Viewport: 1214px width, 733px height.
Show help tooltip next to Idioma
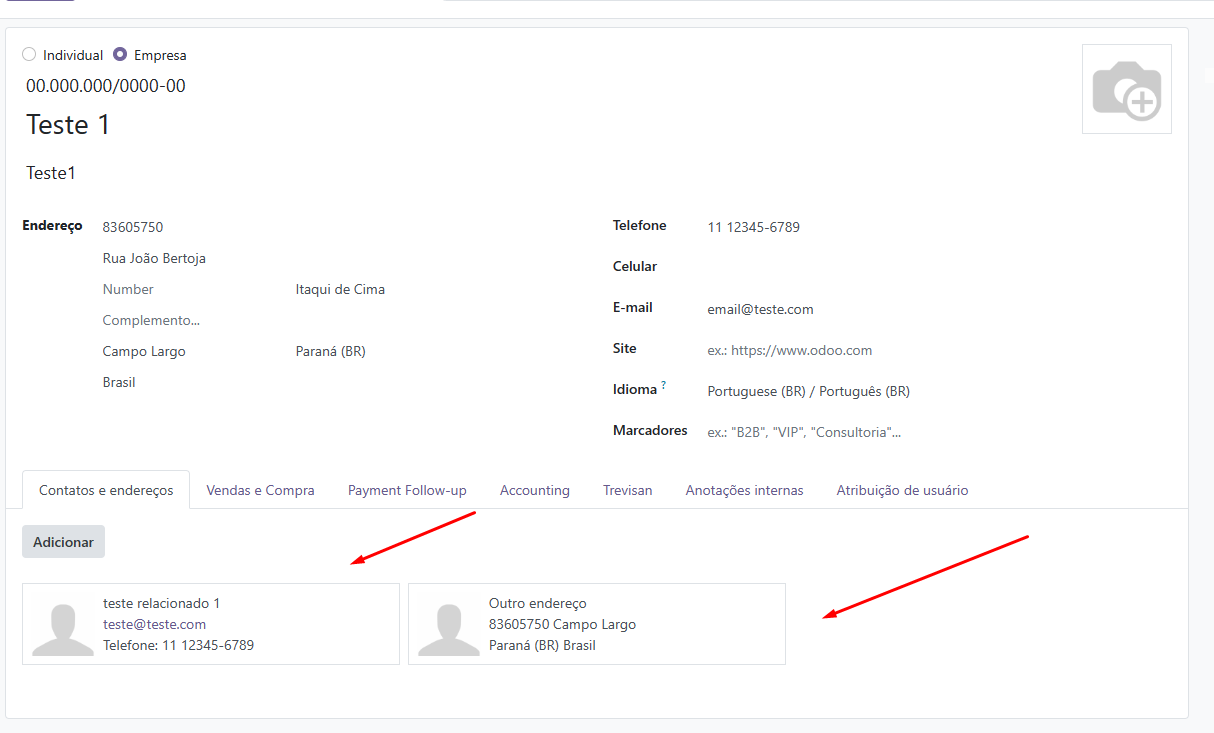664,385
